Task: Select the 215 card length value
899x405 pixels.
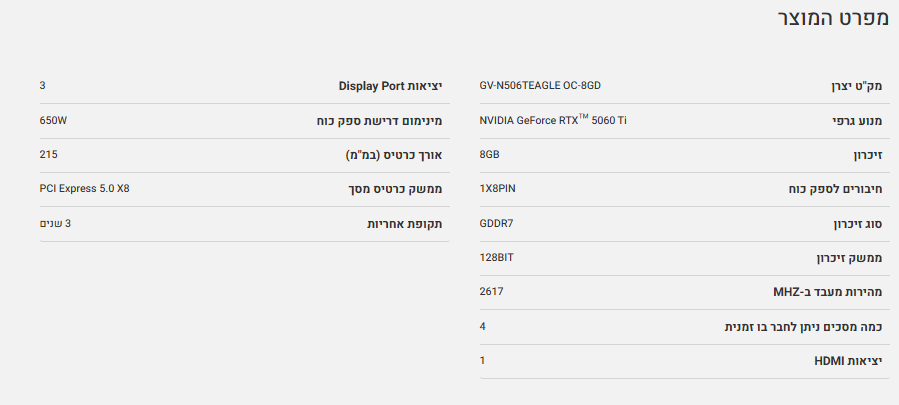Action: (x=48, y=154)
